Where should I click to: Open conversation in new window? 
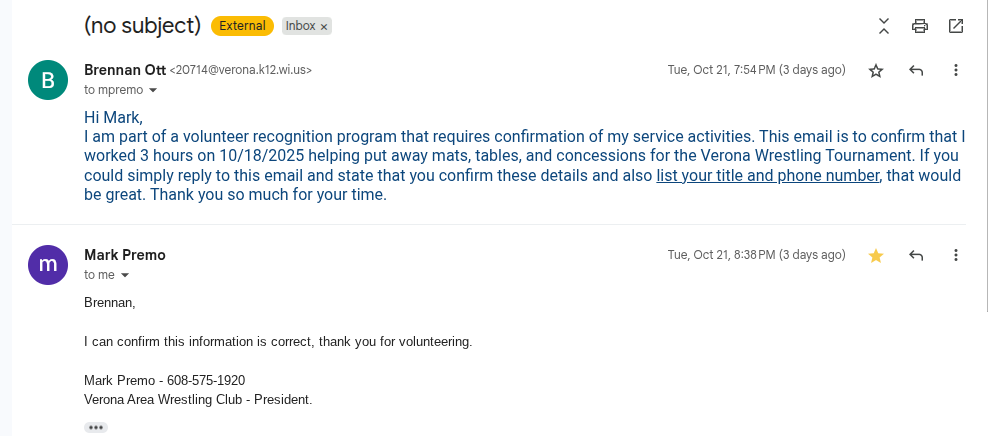[x=956, y=26]
